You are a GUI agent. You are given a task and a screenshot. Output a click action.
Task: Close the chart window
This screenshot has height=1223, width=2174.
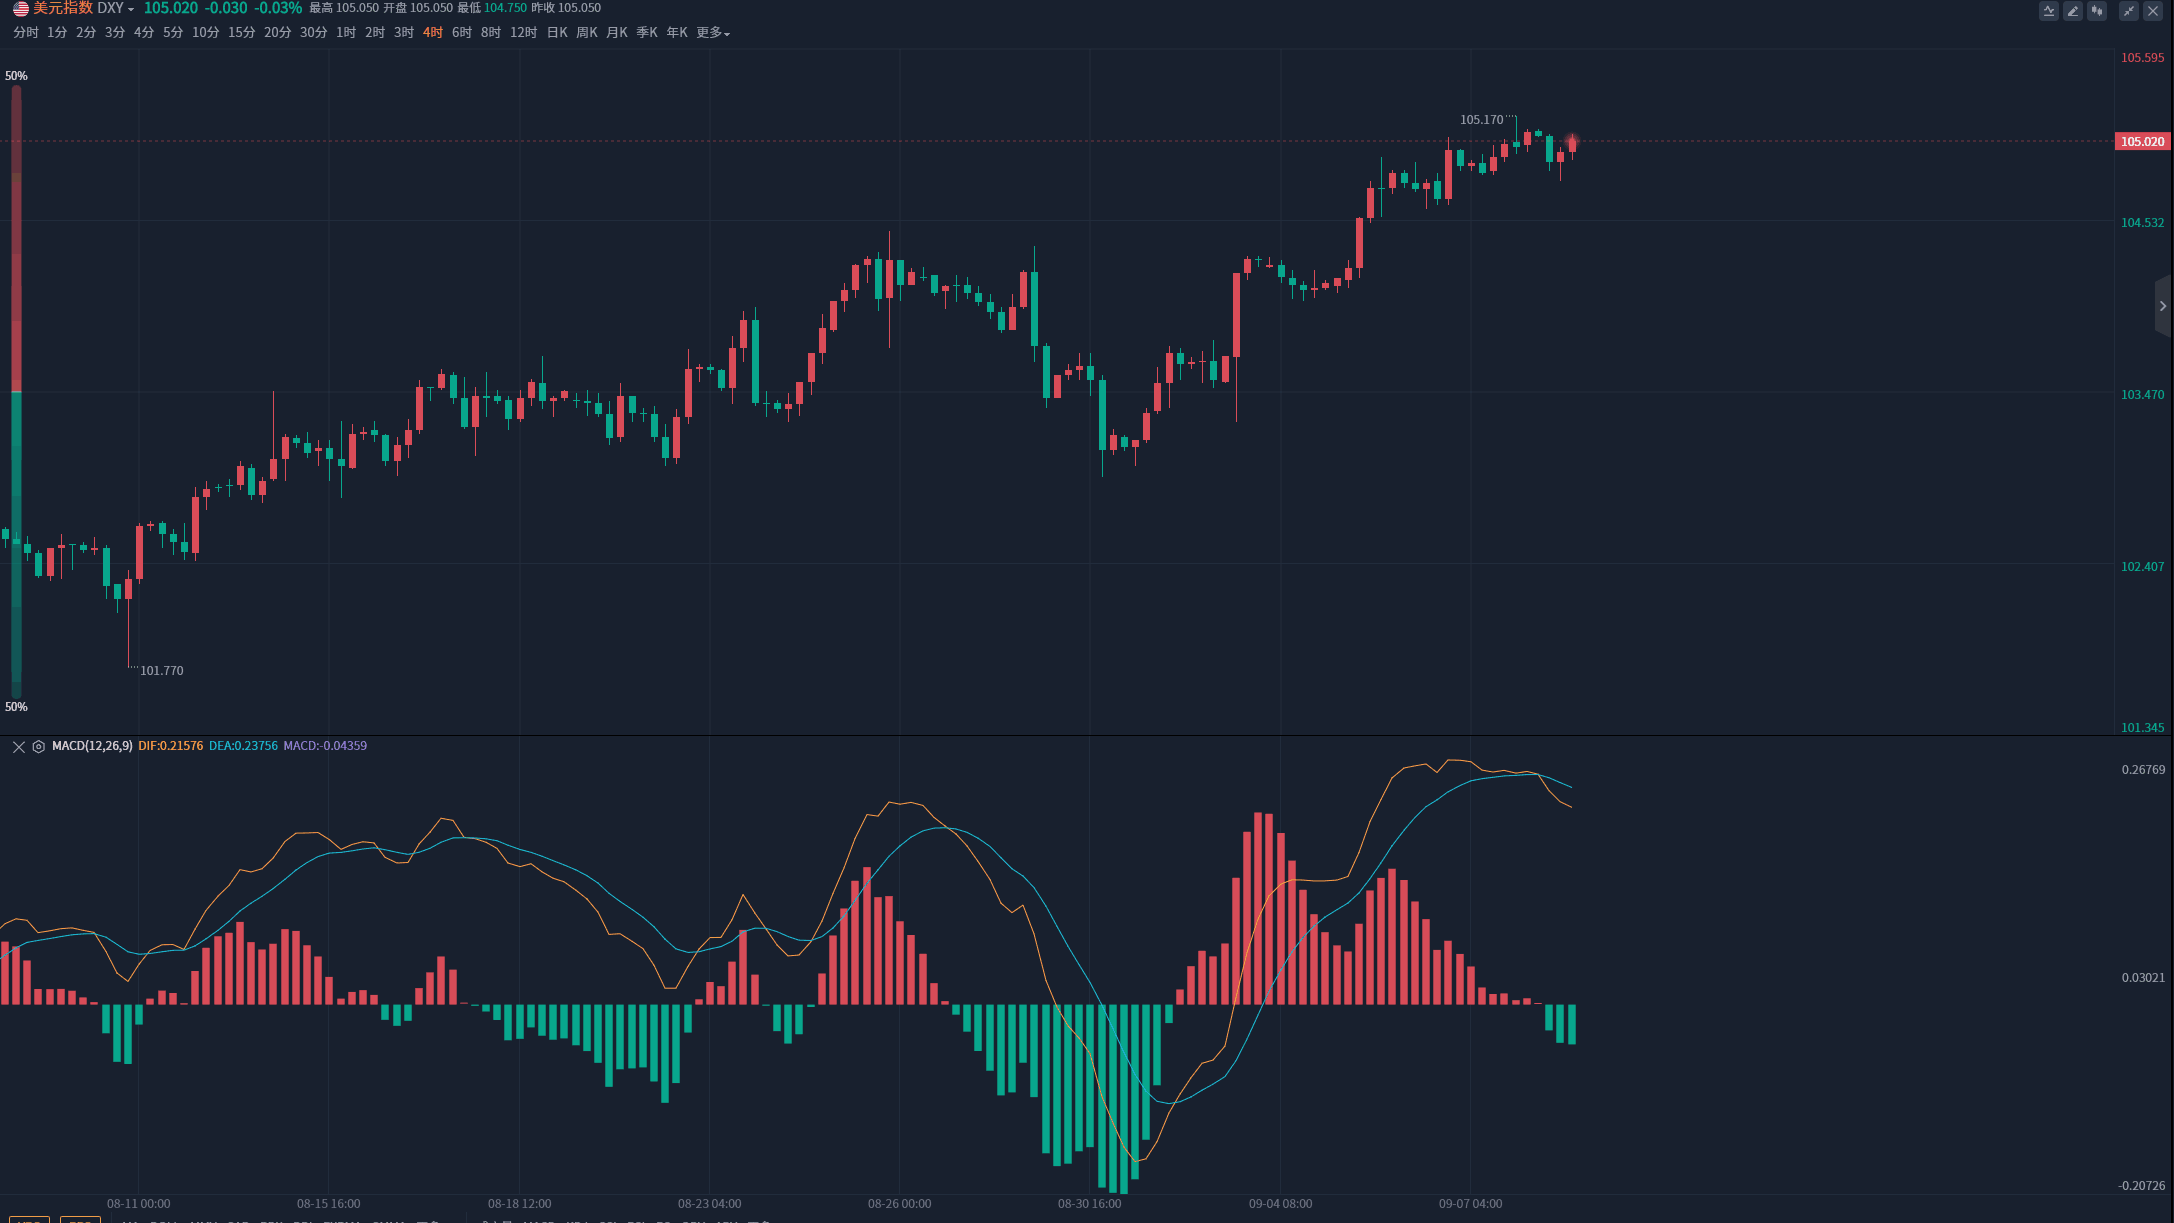(2153, 11)
